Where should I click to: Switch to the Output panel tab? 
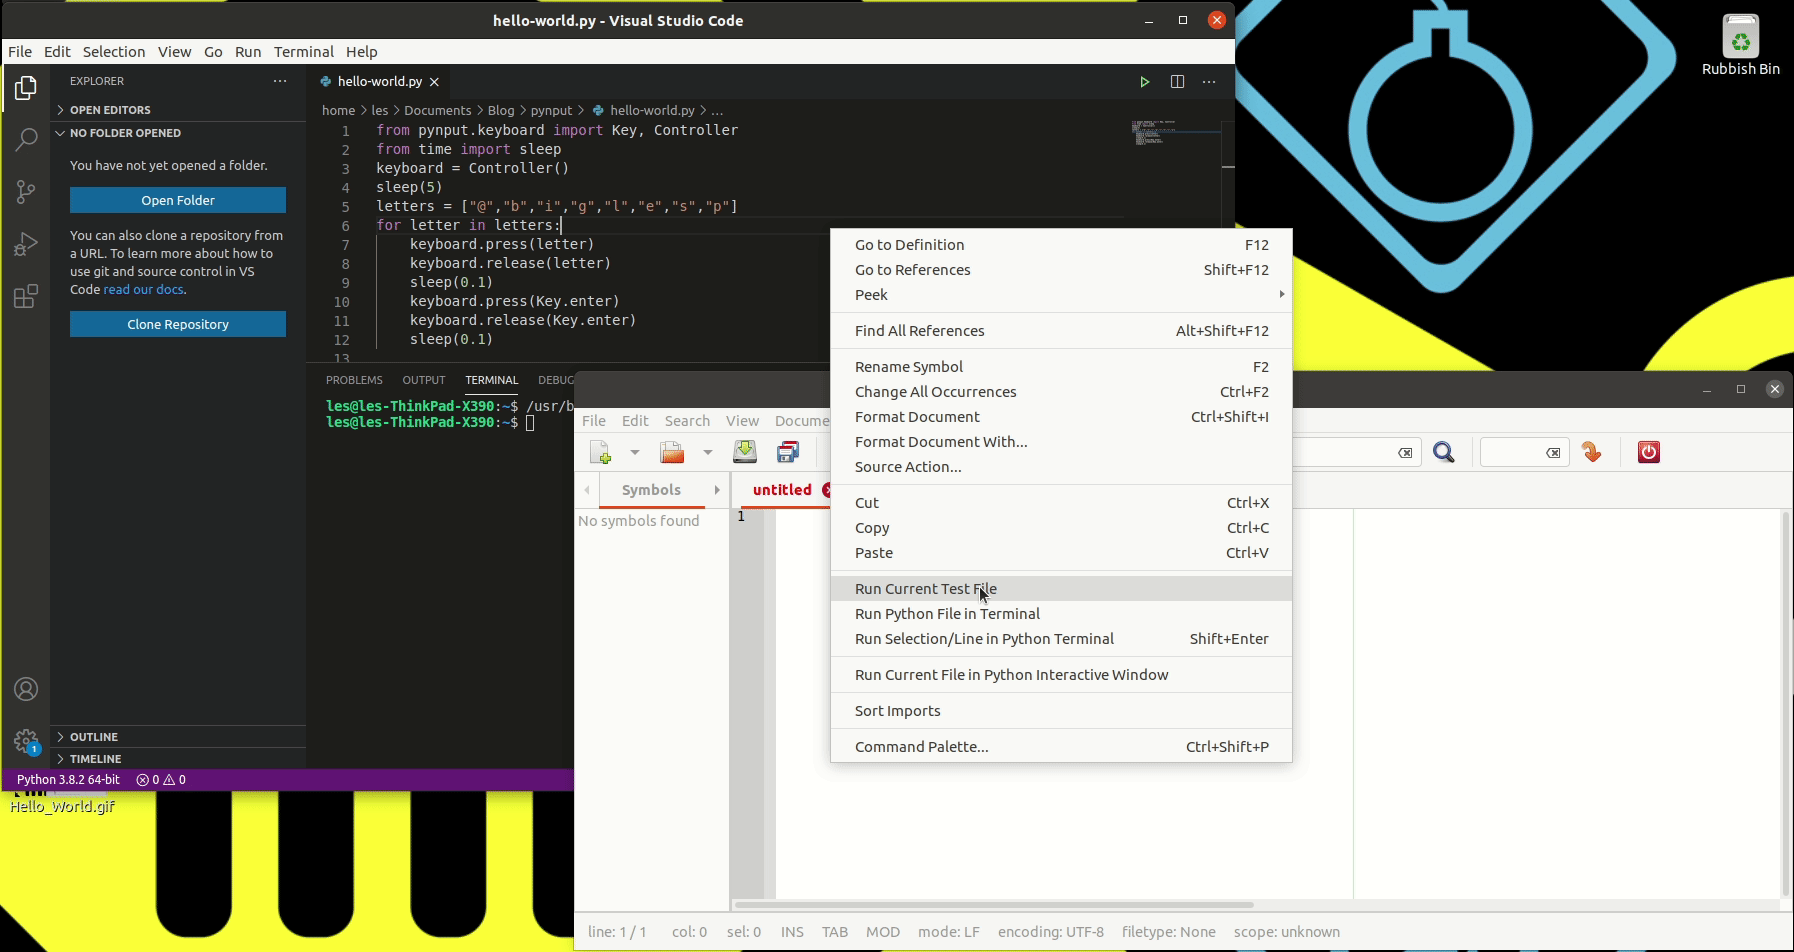point(424,380)
